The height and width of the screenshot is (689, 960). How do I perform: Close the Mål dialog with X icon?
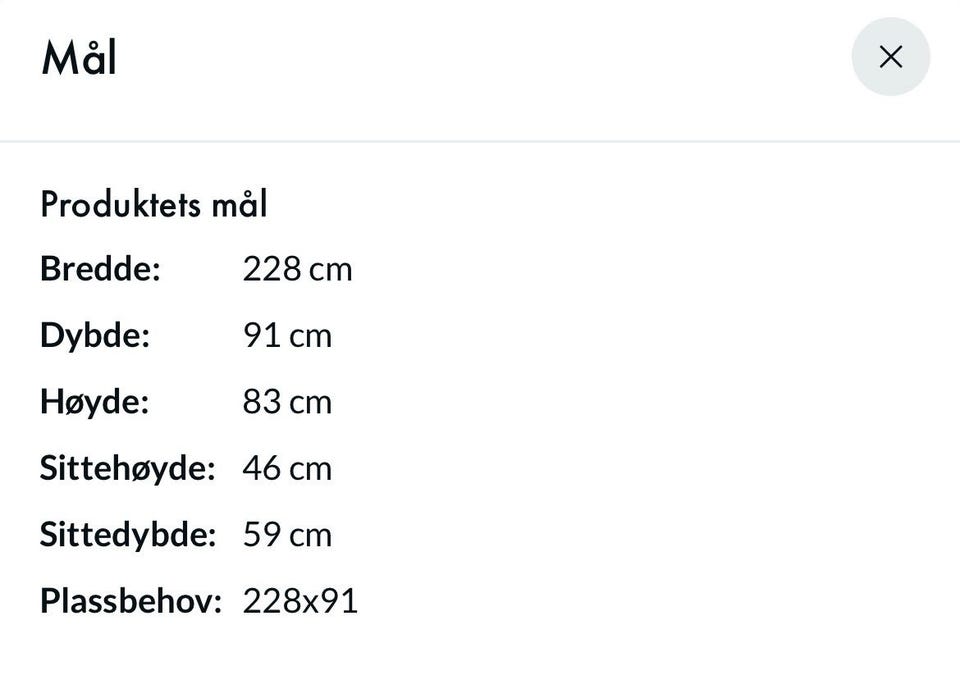point(891,57)
